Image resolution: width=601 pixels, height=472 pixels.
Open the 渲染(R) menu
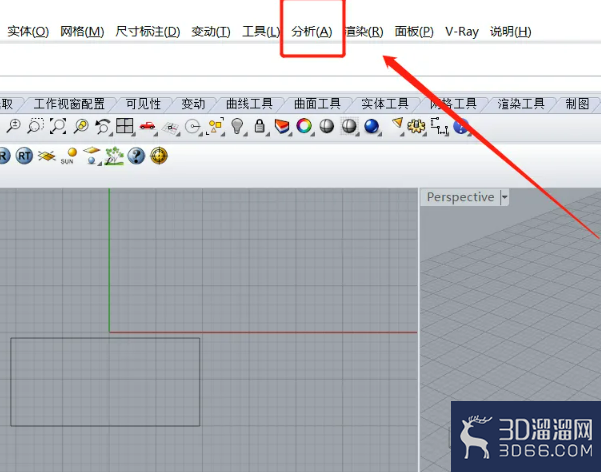(x=364, y=32)
